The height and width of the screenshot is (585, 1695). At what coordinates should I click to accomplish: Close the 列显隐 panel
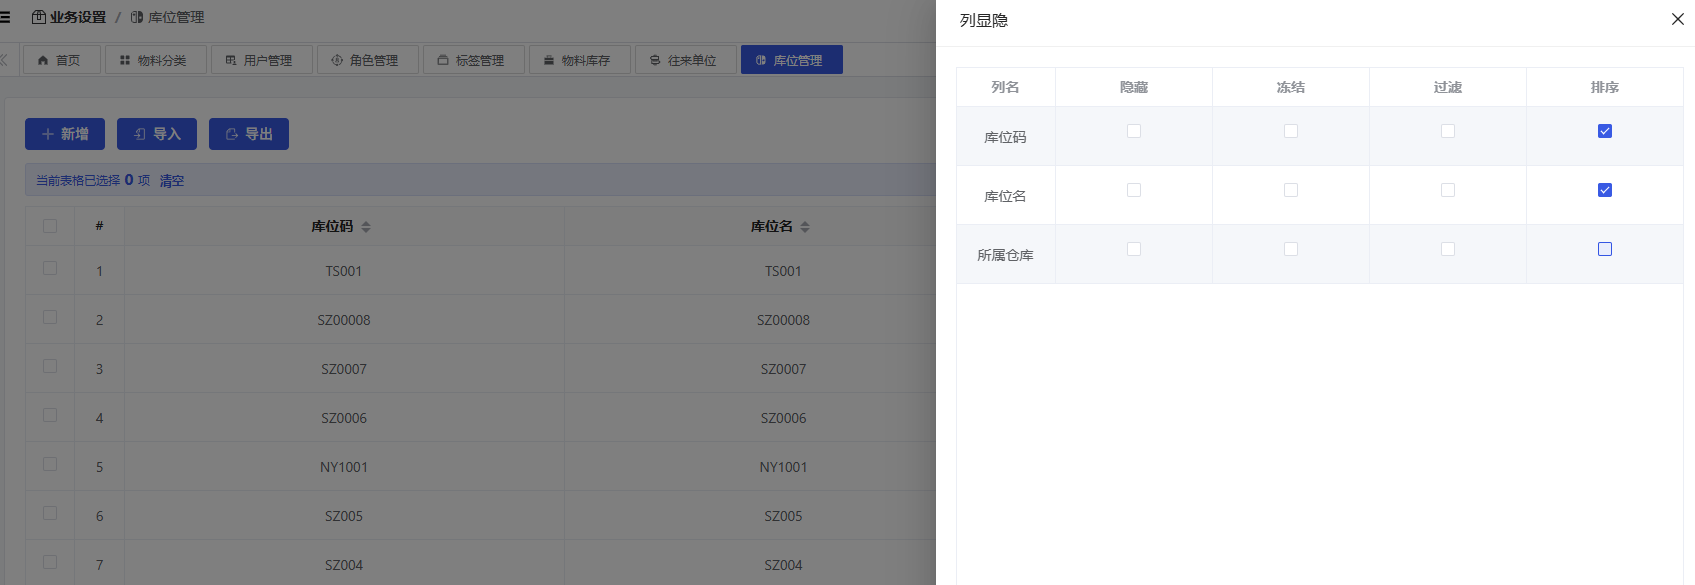[x=1678, y=19]
